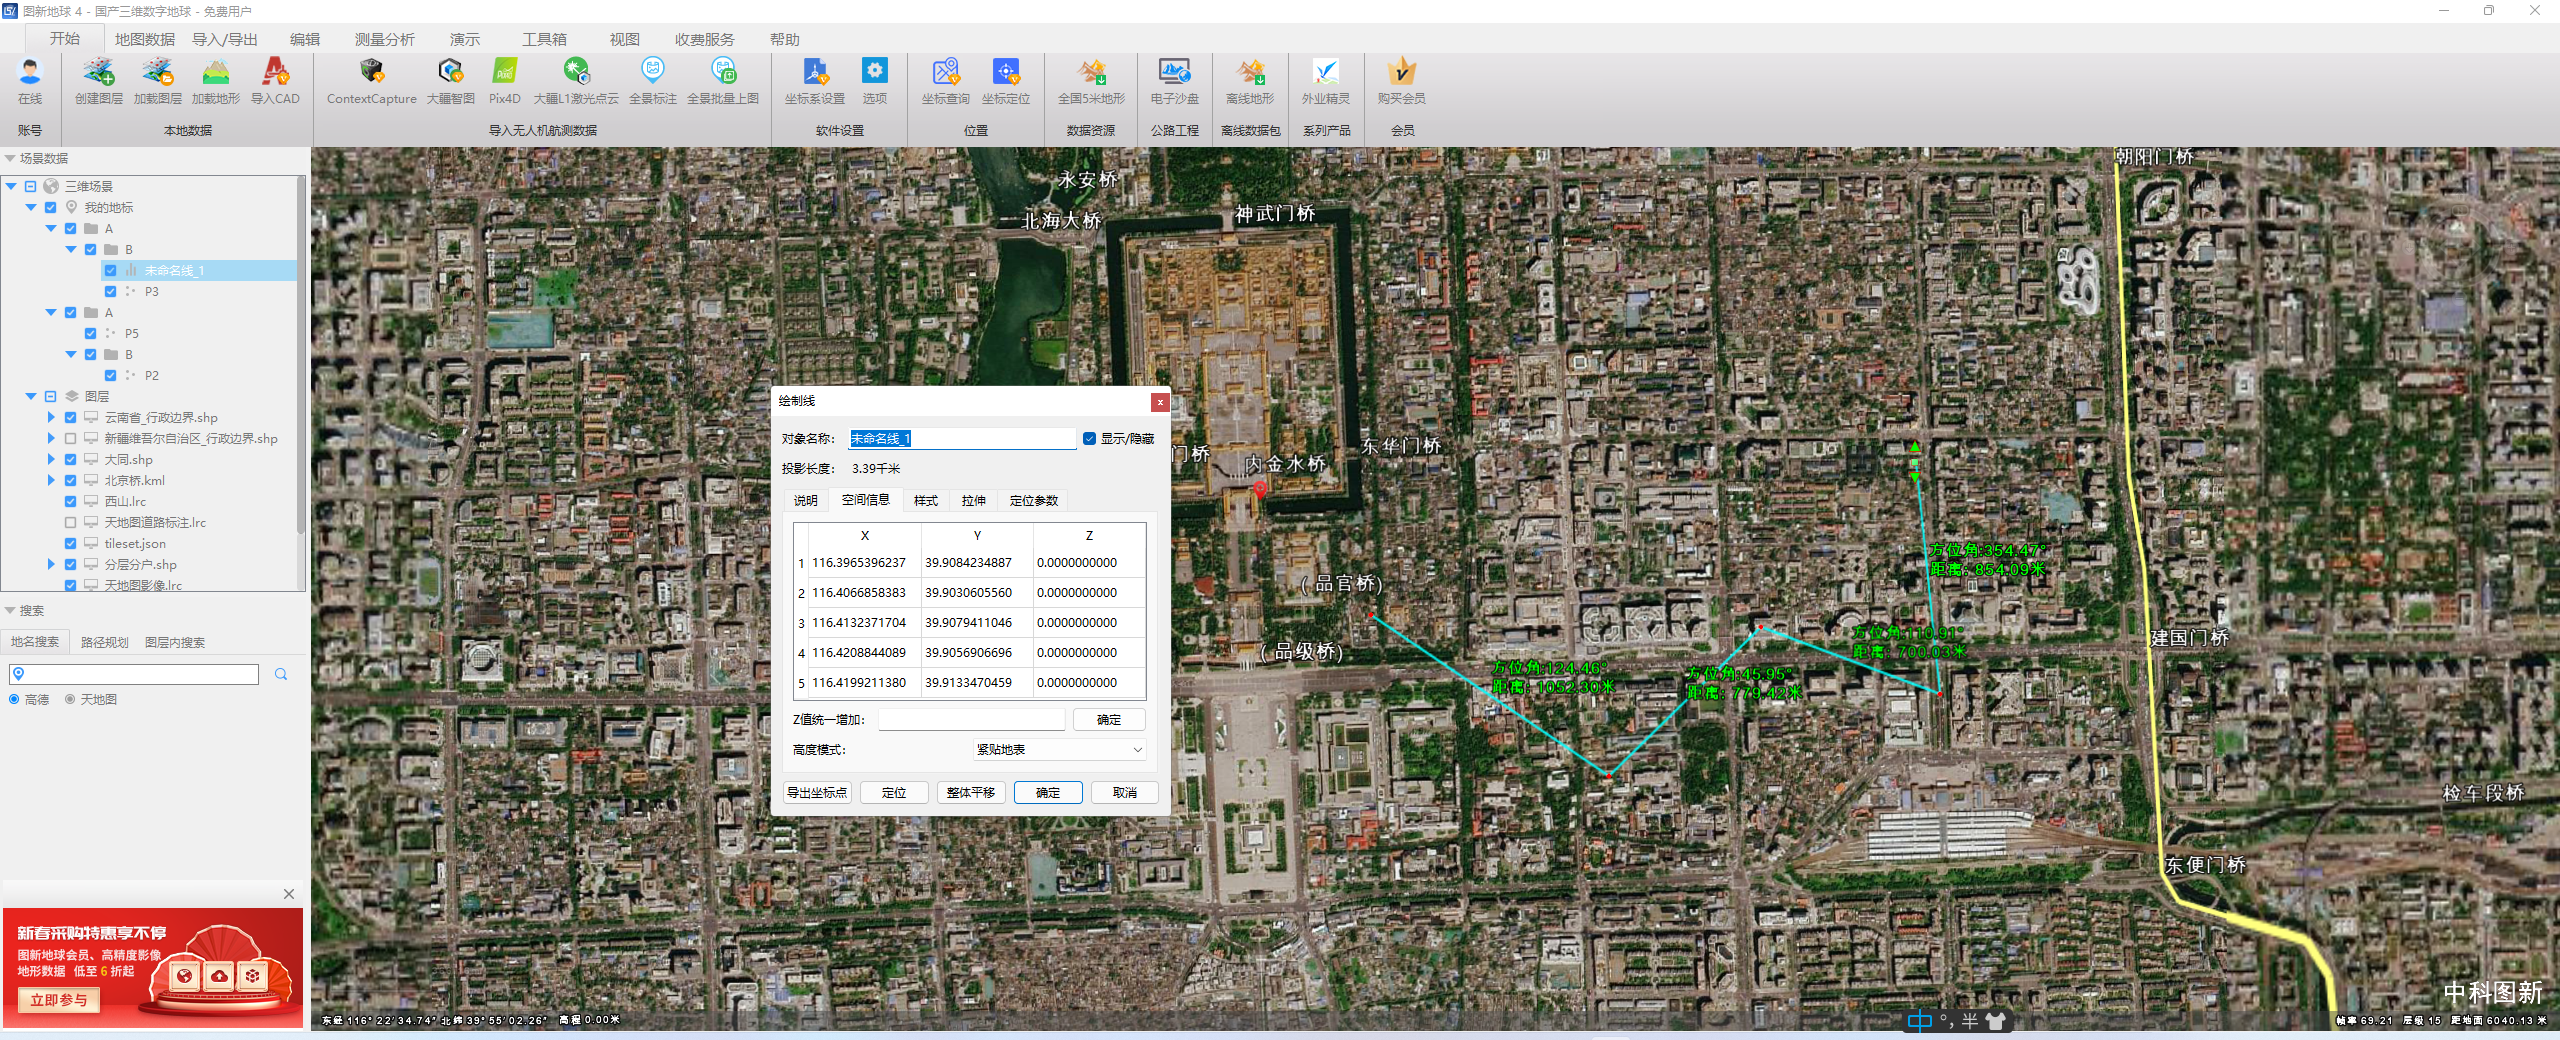Click the 购买会员 icon

coord(1401,72)
